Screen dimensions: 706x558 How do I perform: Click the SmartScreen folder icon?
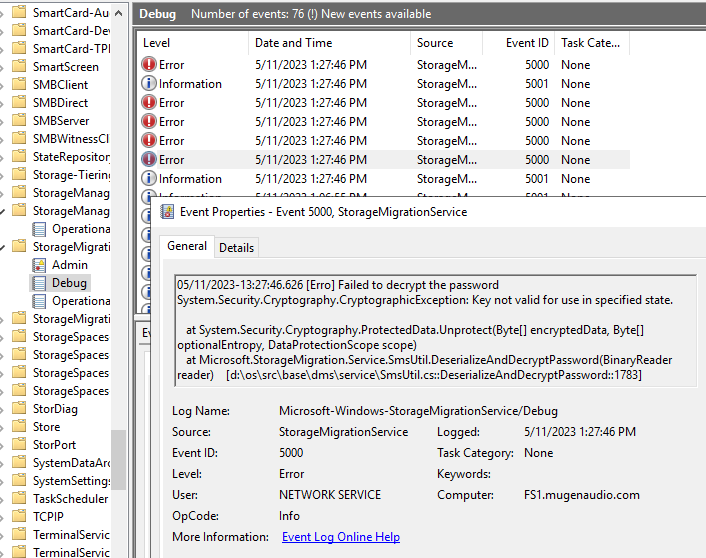point(19,66)
